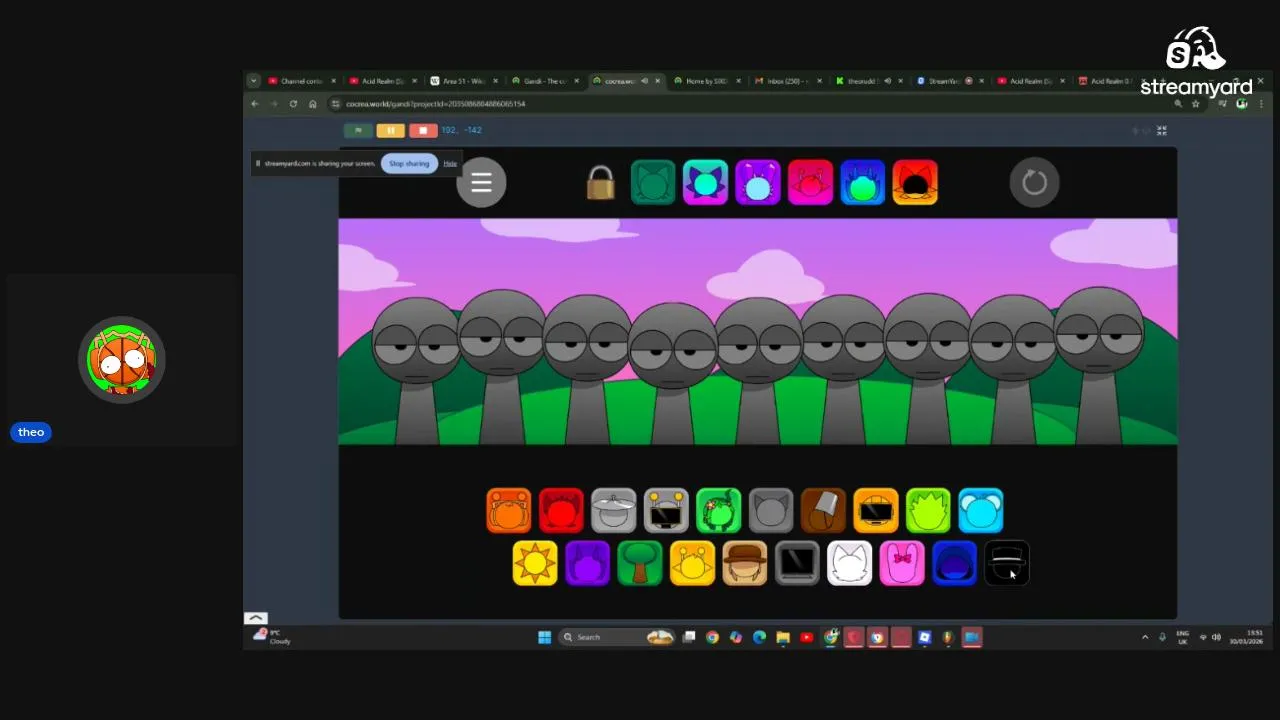This screenshot has height=720, width=1280.
Task: Click the grey circular reset button
Action: (1034, 183)
